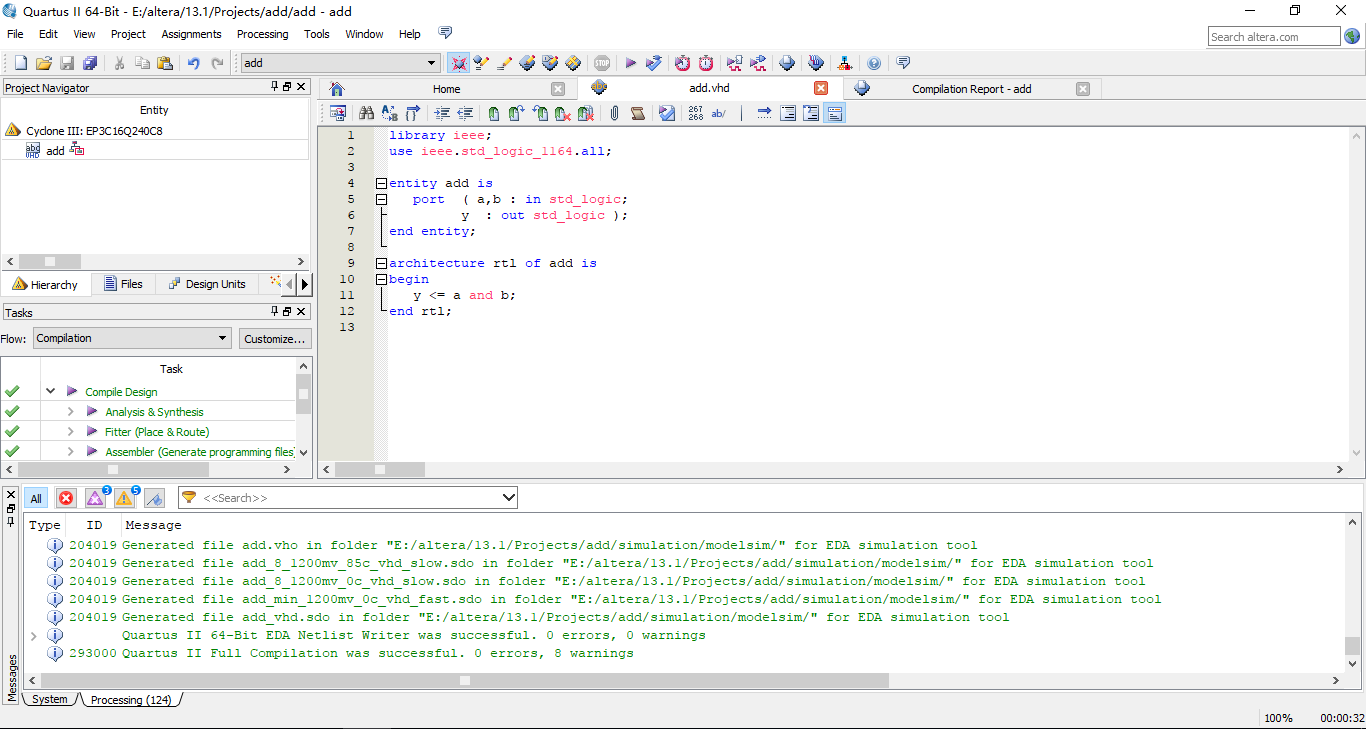The width and height of the screenshot is (1366, 729).
Task: Collapse the Compile Design task
Action: [50, 392]
